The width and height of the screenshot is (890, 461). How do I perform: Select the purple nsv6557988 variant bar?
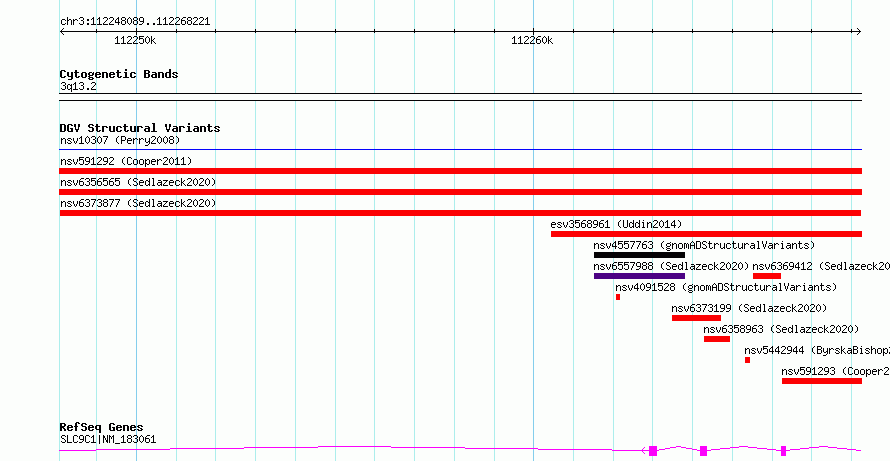[x=640, y=276]
